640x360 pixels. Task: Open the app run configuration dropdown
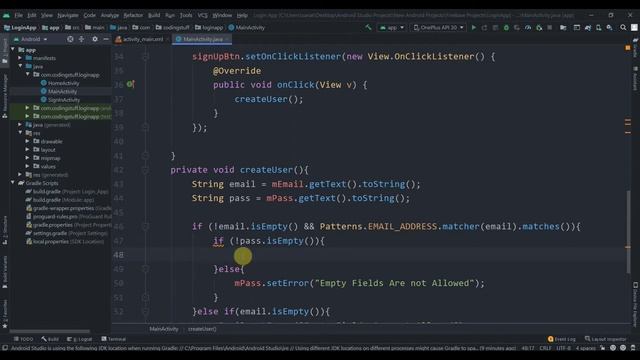391,27
